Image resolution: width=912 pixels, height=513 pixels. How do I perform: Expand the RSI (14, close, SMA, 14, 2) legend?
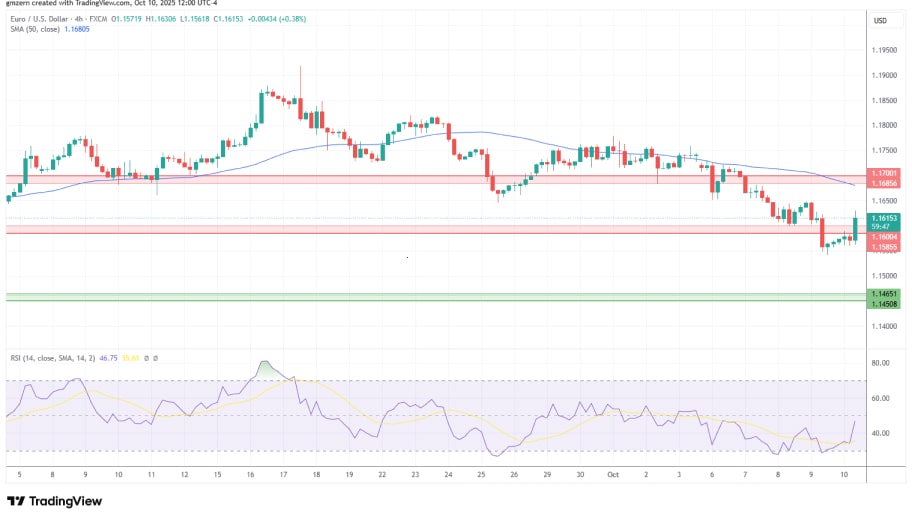pos(48,358)
